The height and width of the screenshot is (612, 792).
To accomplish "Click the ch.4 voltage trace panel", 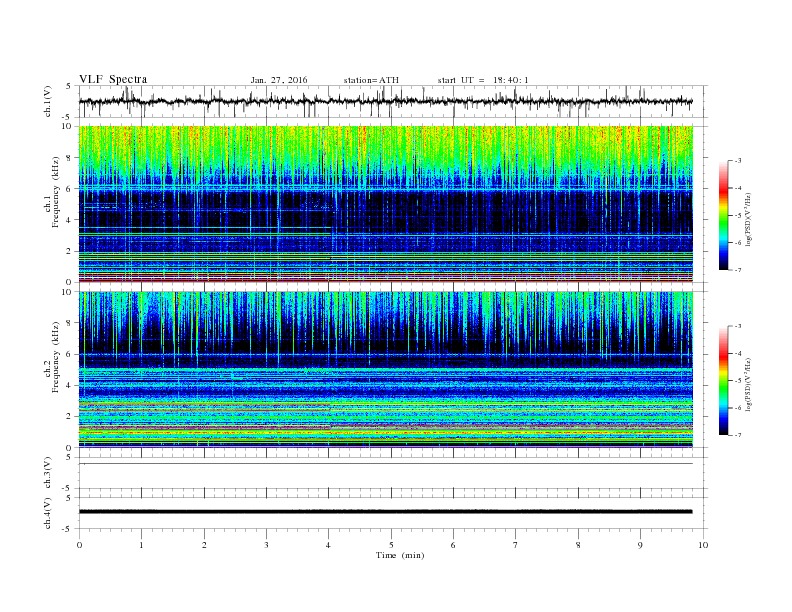I will pos(393,513).
